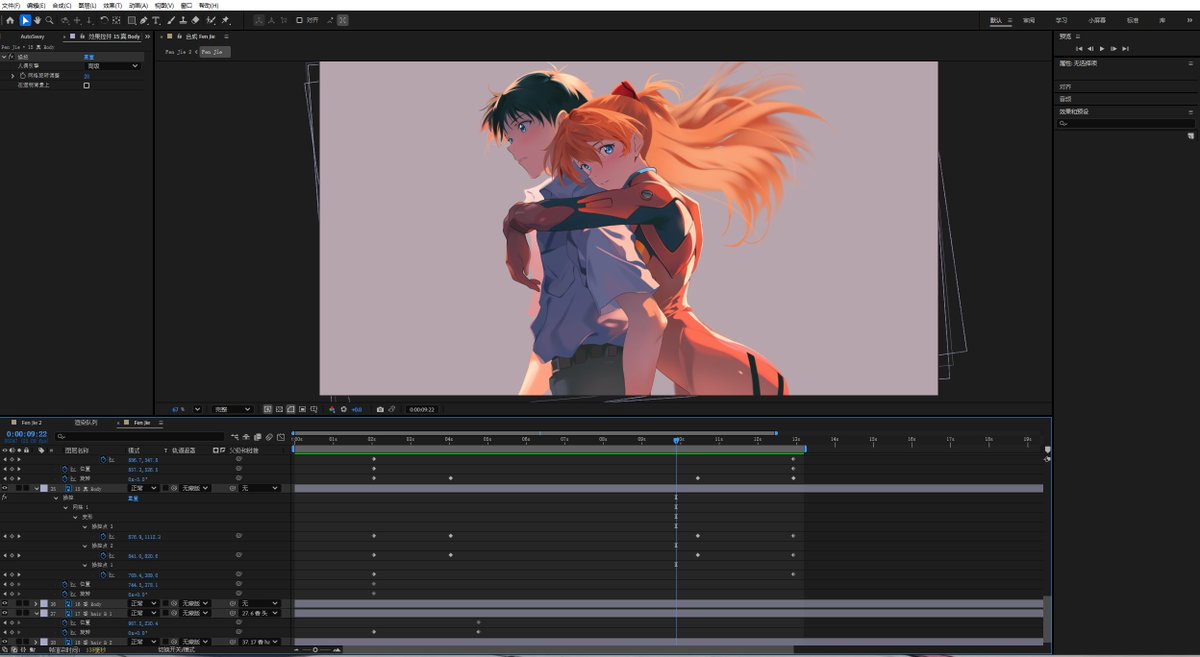Select the Rectangle shape tool
Image resolution: width=1200 pixels, height=657 pixels.
(x=132, y=20)
